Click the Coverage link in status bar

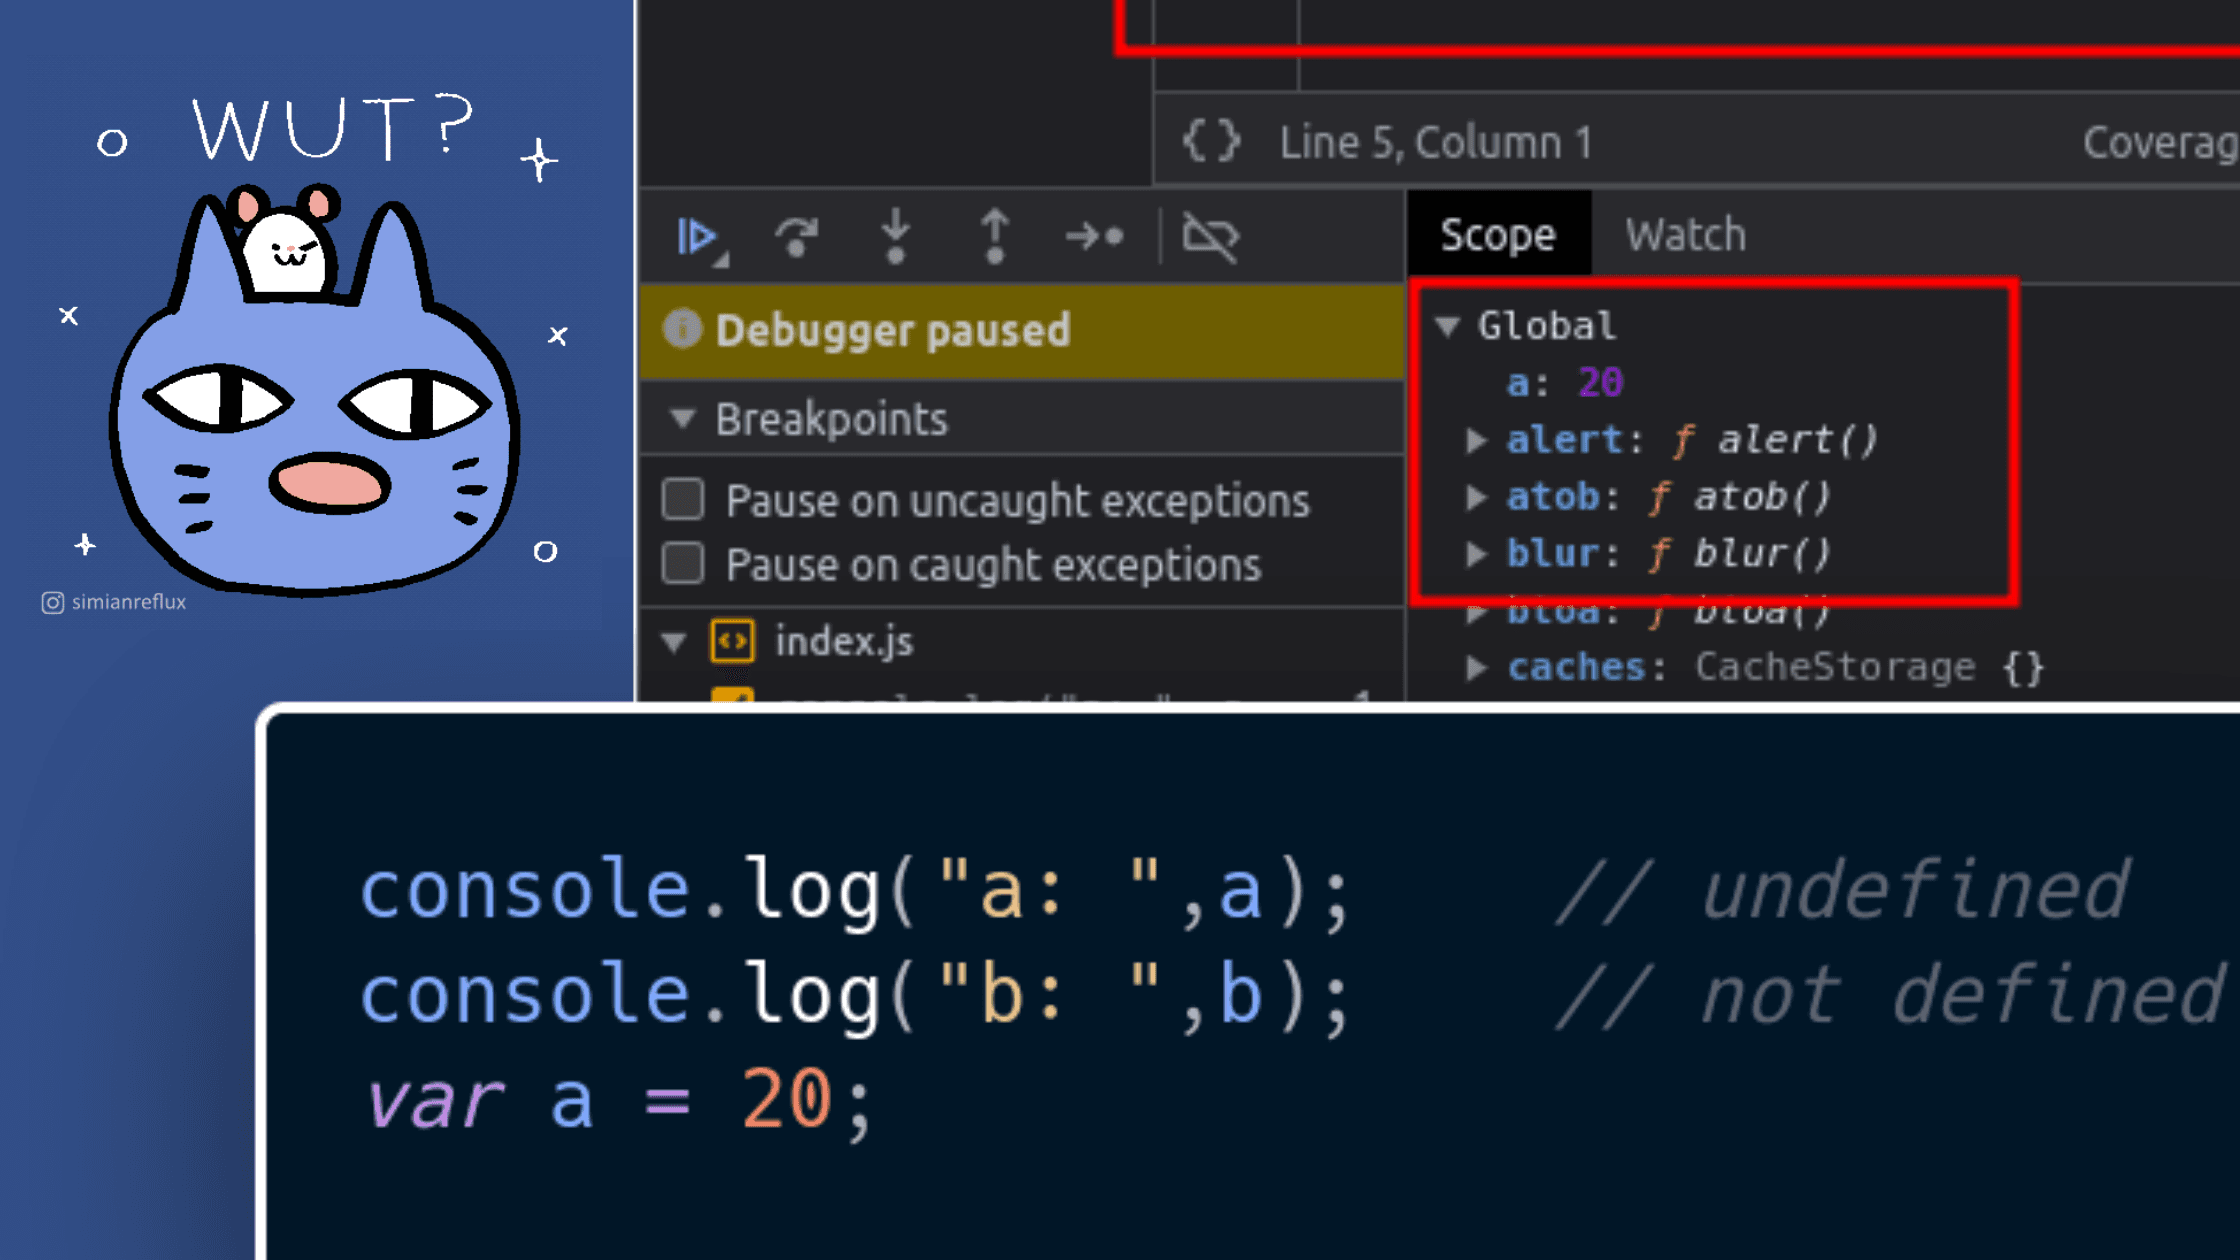(x=2160, y=142)
